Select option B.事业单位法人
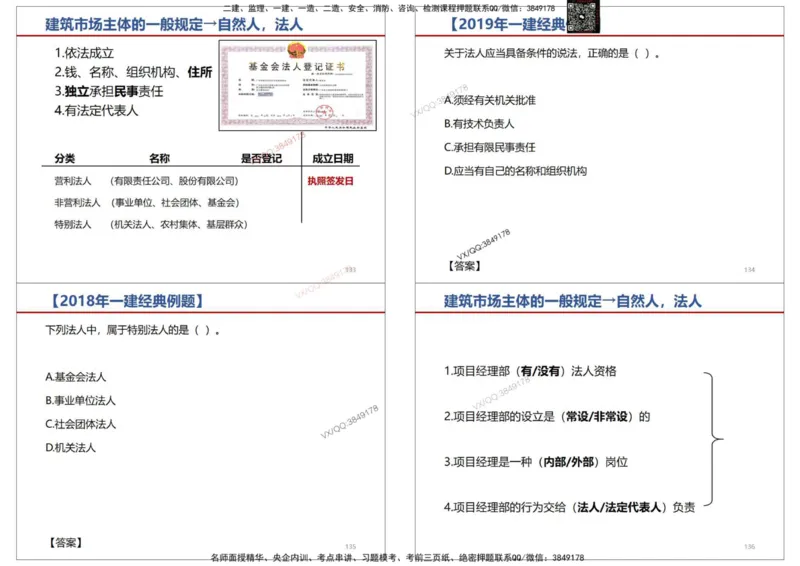Viewport: 800px width, 566px height. click(x=80, y=400)
